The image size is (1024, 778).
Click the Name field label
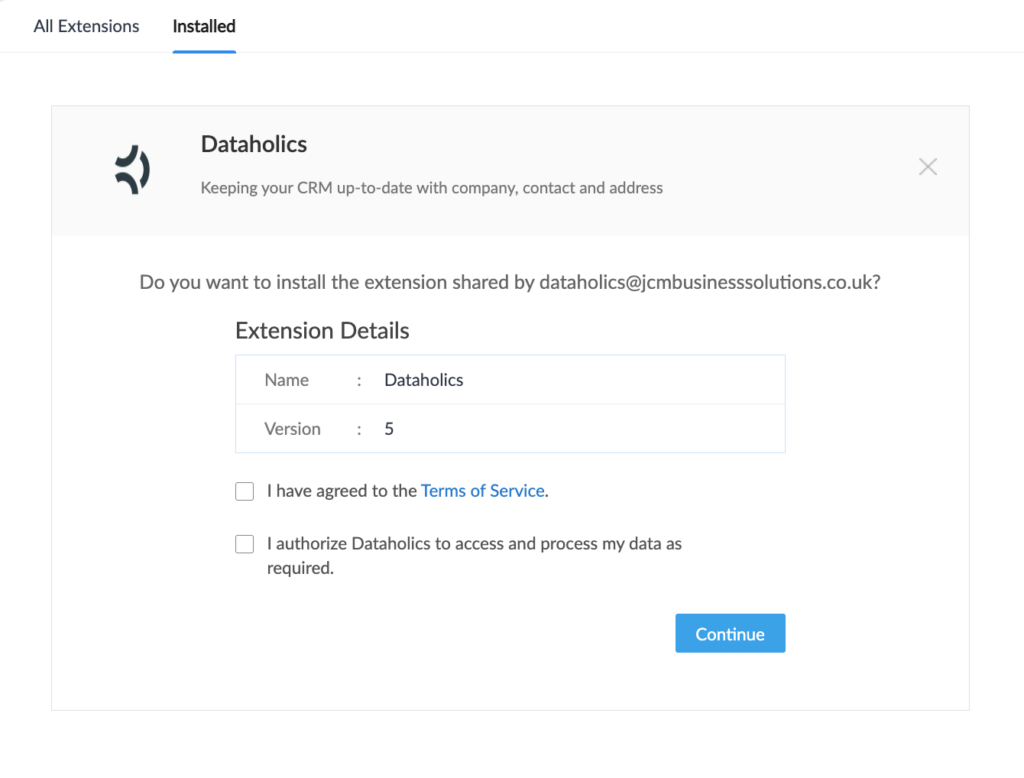(287, 380)
